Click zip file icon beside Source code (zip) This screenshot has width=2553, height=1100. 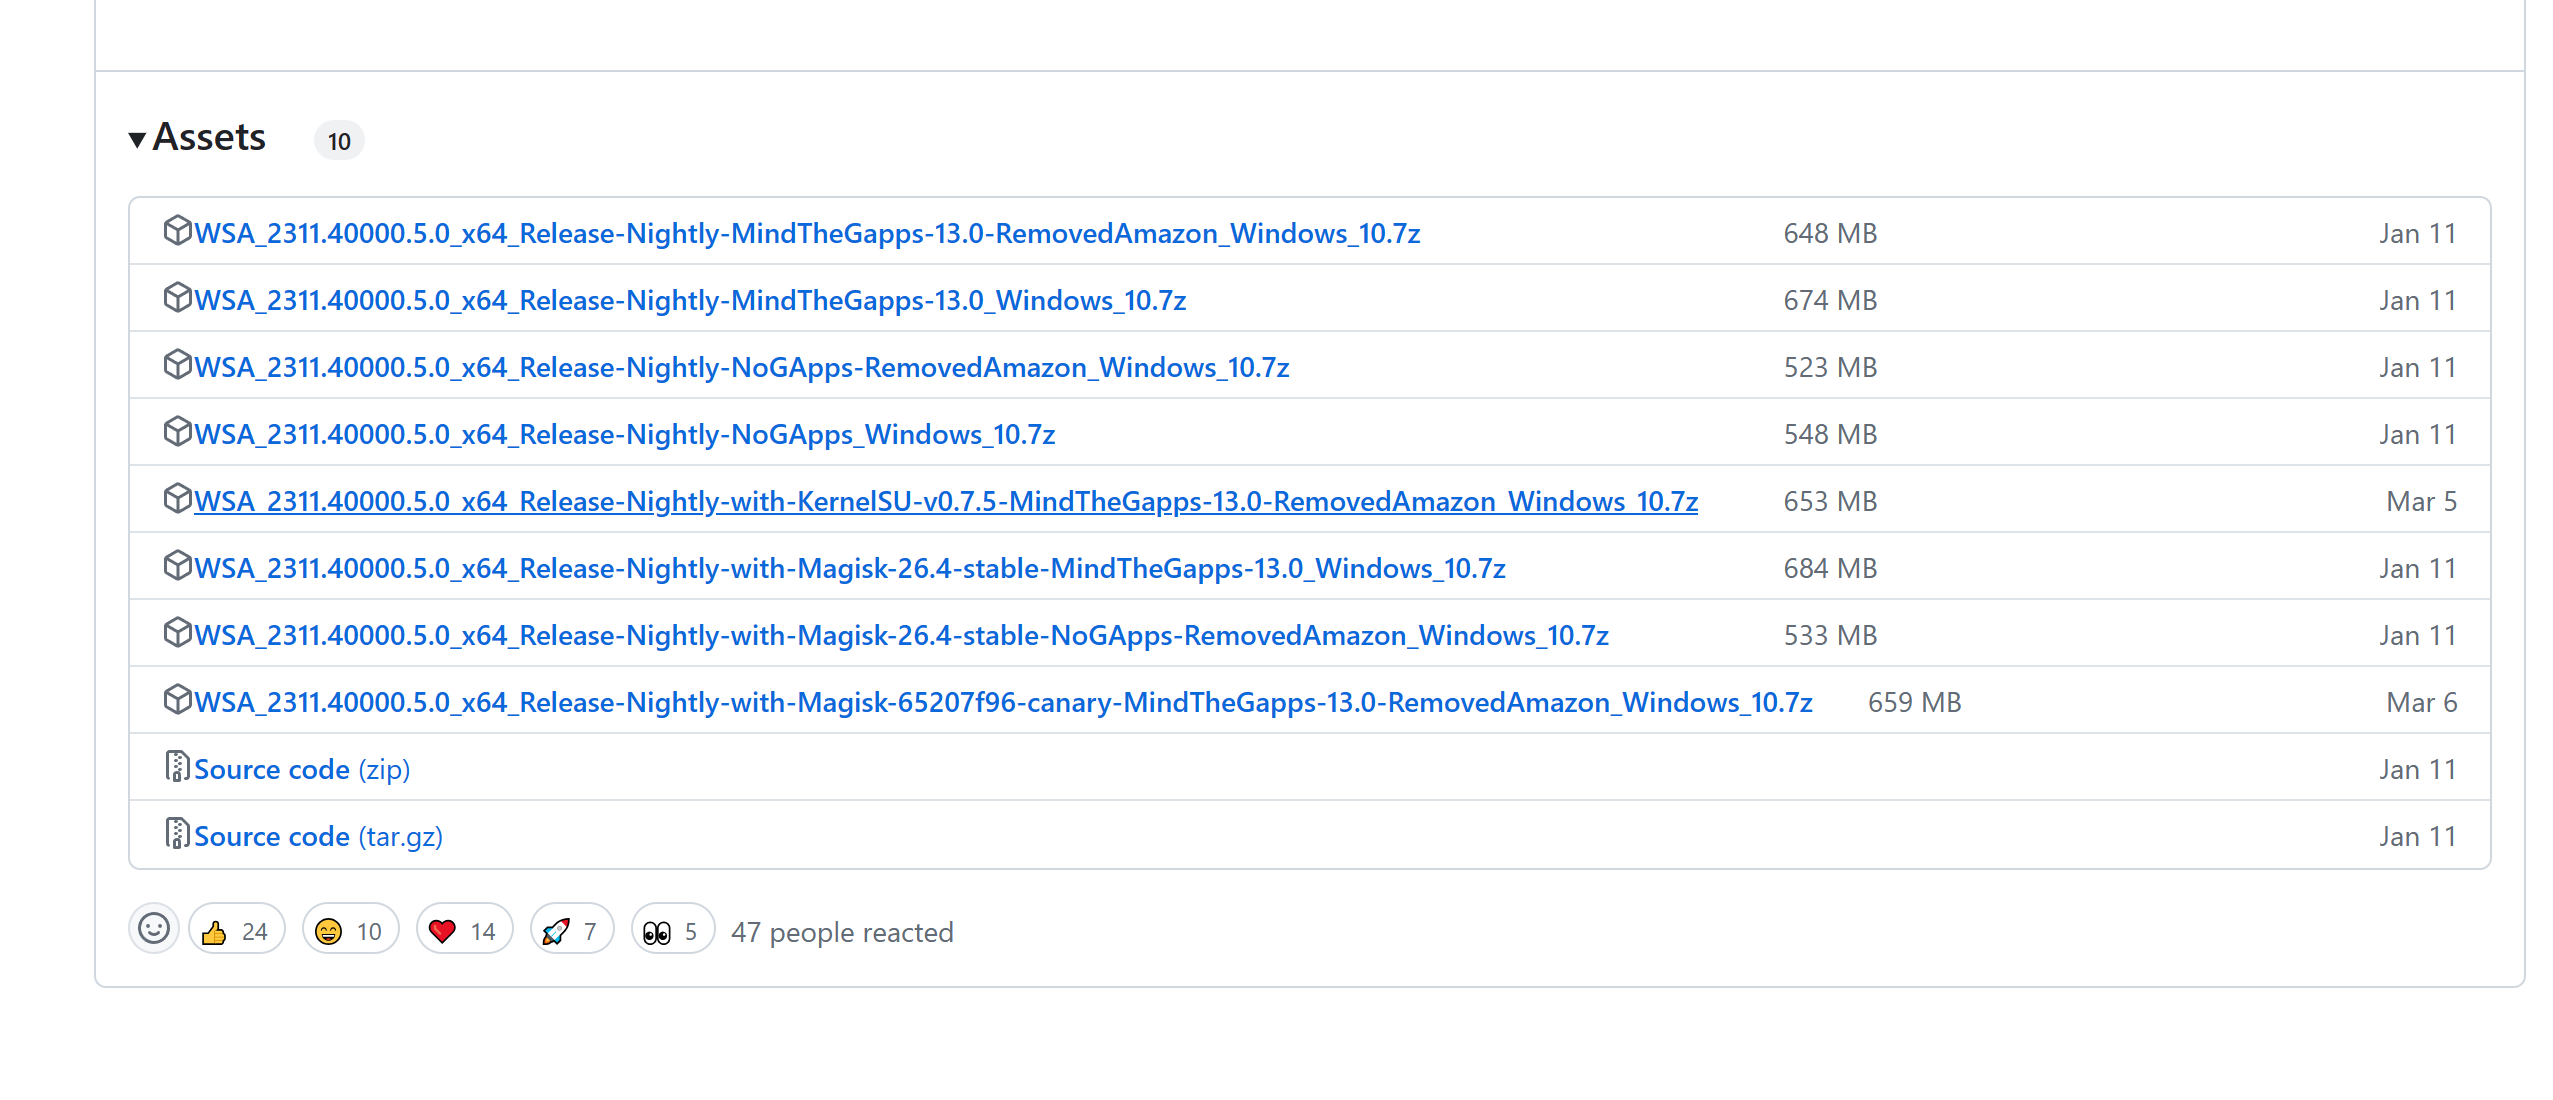tap(177, 767)
